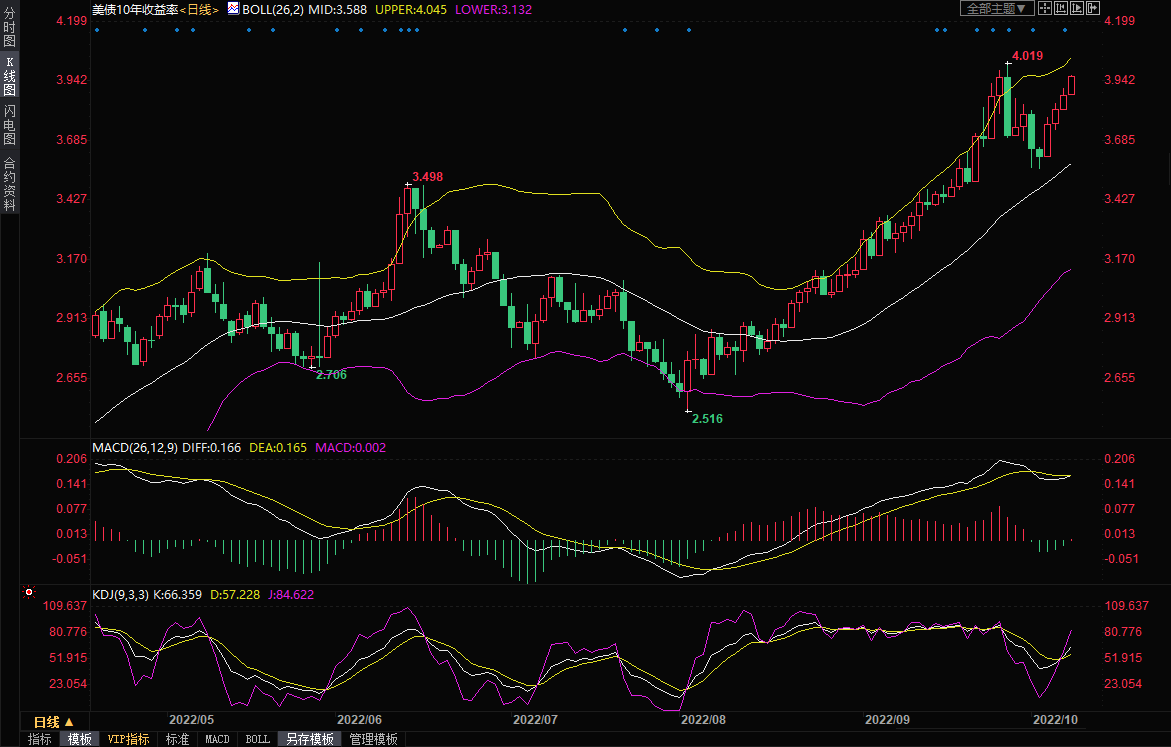Viewport: 1171px width, 747px height.
Task: Click the first blue event dot at top-left
Action: [x=97, y=30]
